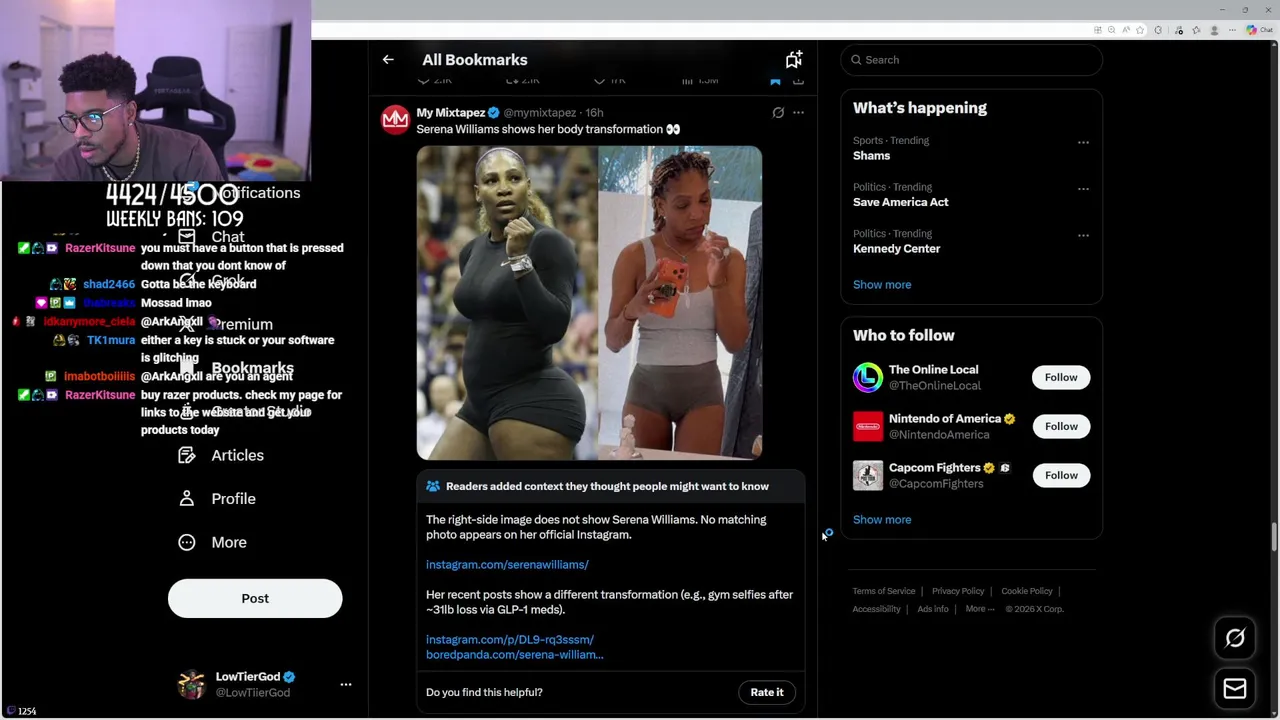
Task: Click the @mymixtapez handle
Action: [540, 113]
